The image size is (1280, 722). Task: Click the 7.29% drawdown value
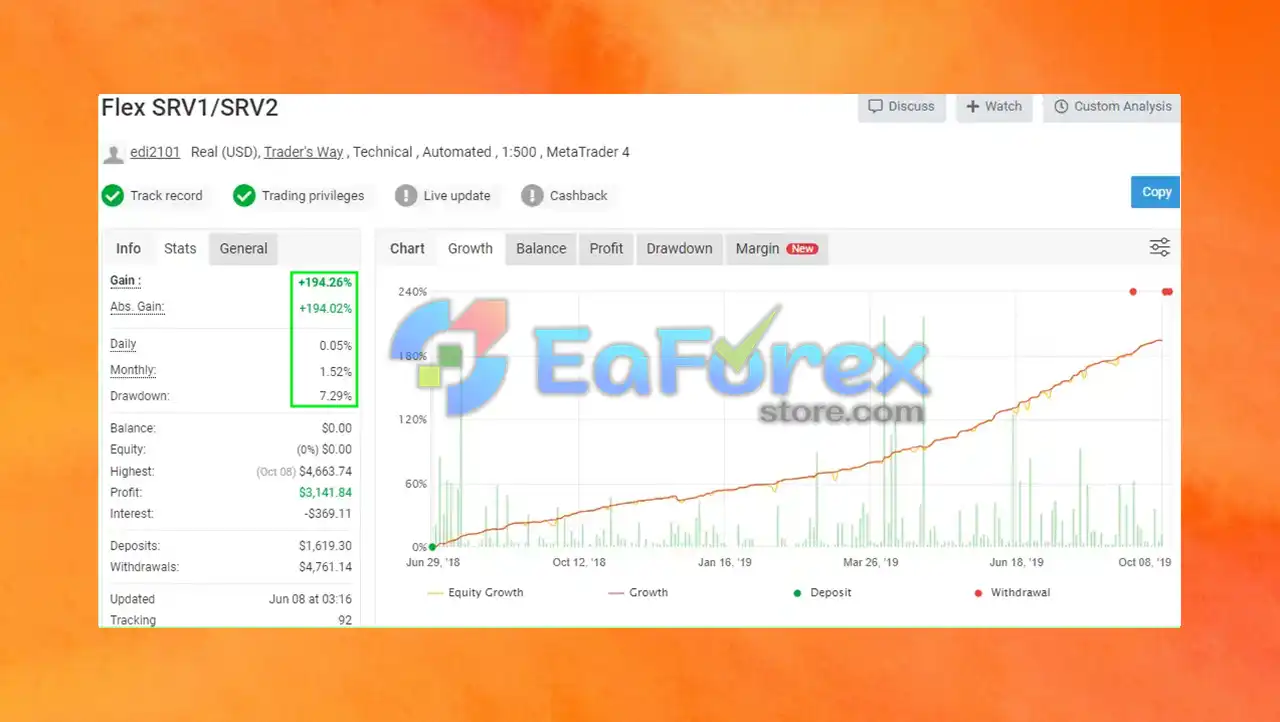tap(336, 396)
